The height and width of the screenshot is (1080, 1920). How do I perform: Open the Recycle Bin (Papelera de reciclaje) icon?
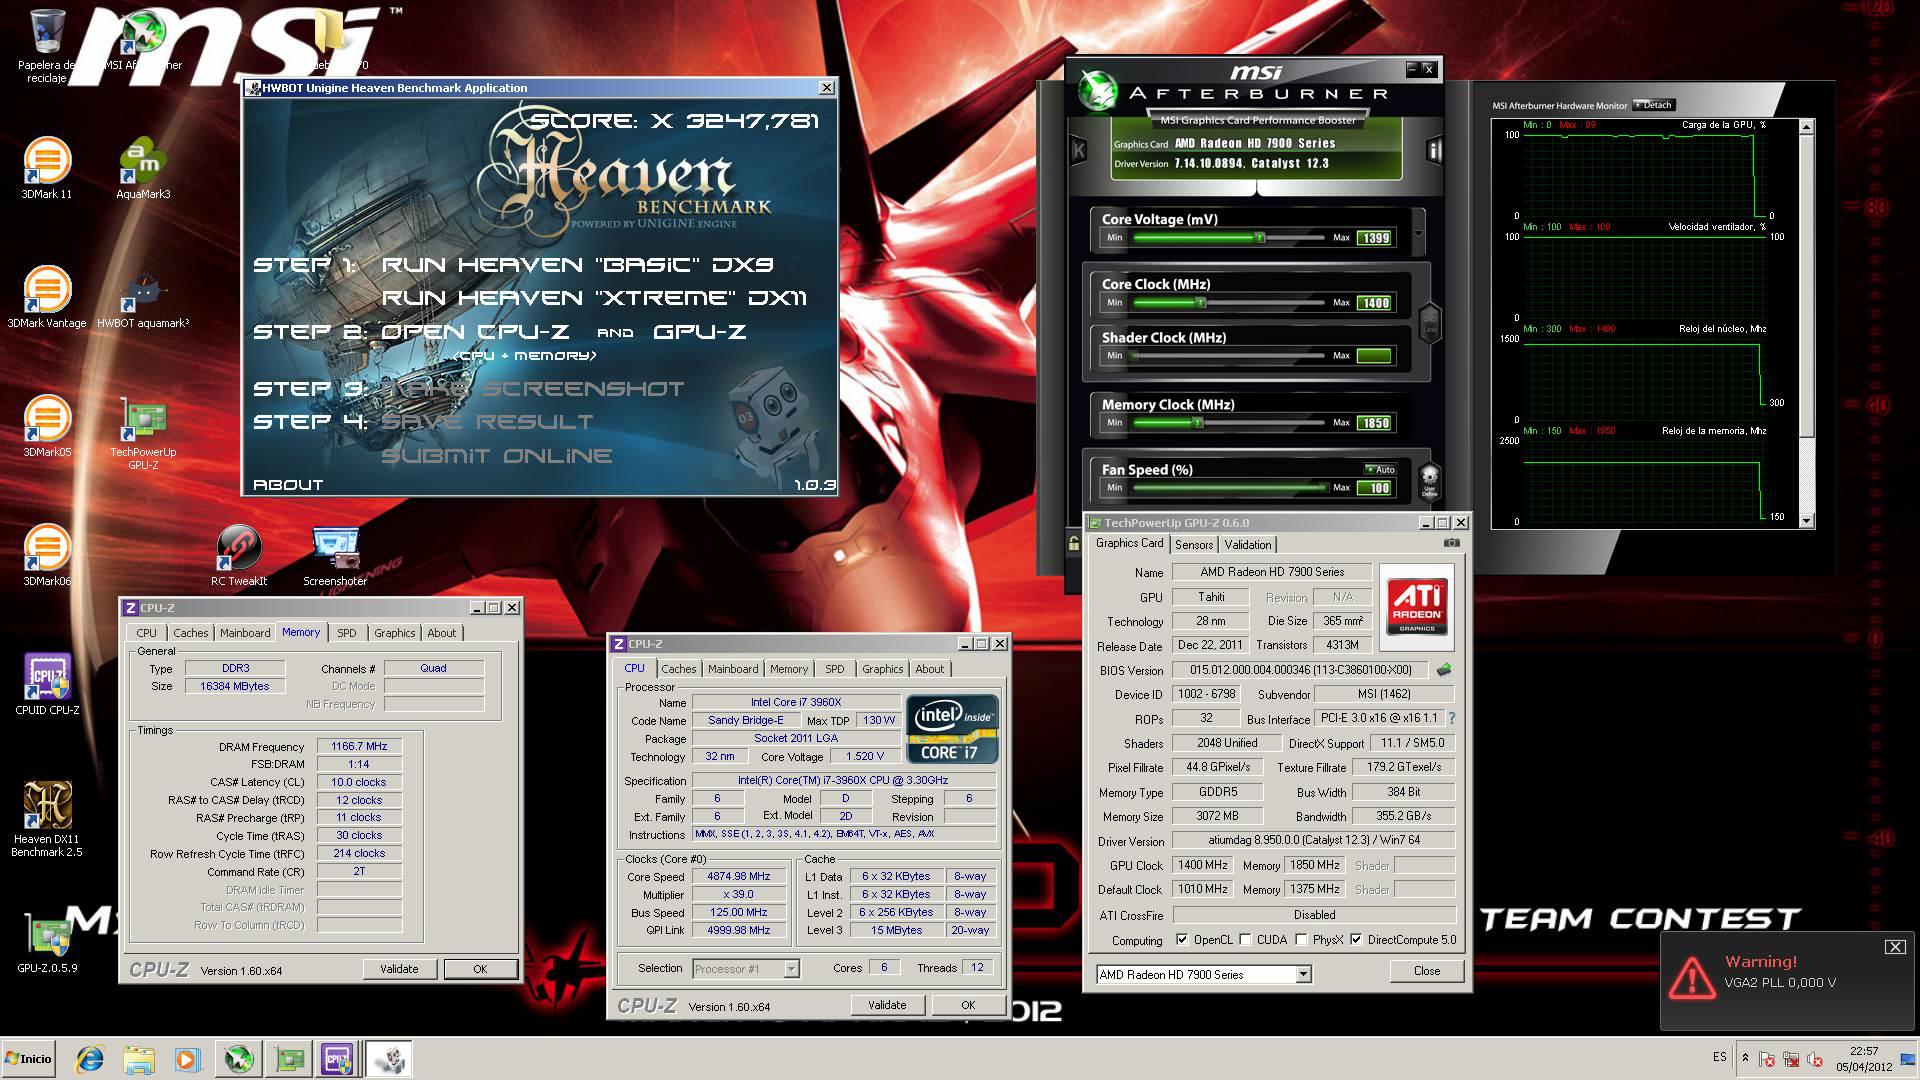coord(46,45)
